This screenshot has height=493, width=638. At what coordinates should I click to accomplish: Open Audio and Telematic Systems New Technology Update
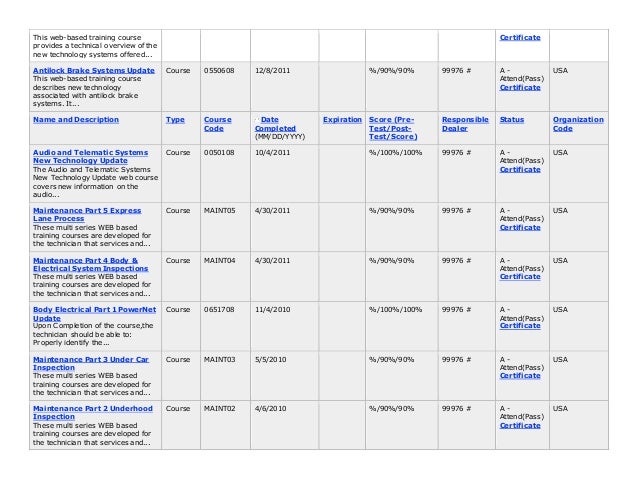[90, 157]
